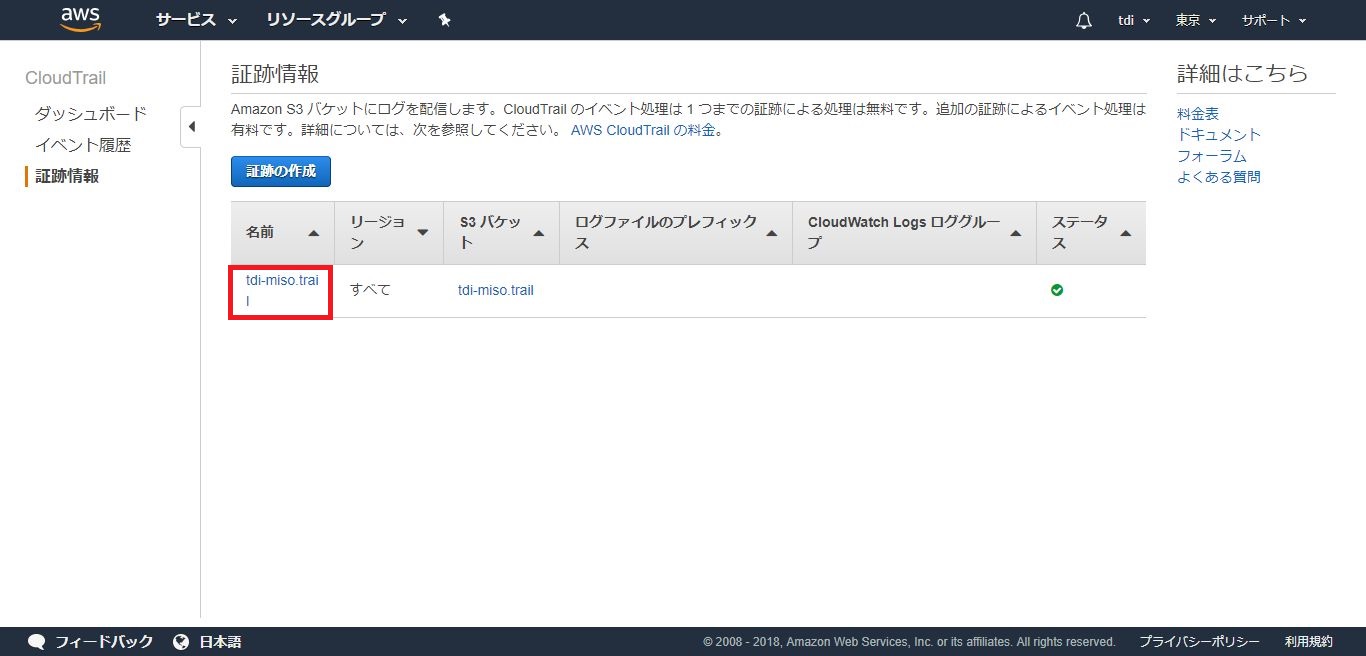
Task: Select イベント履歴 in sidebar
Action: click(83, 145)
